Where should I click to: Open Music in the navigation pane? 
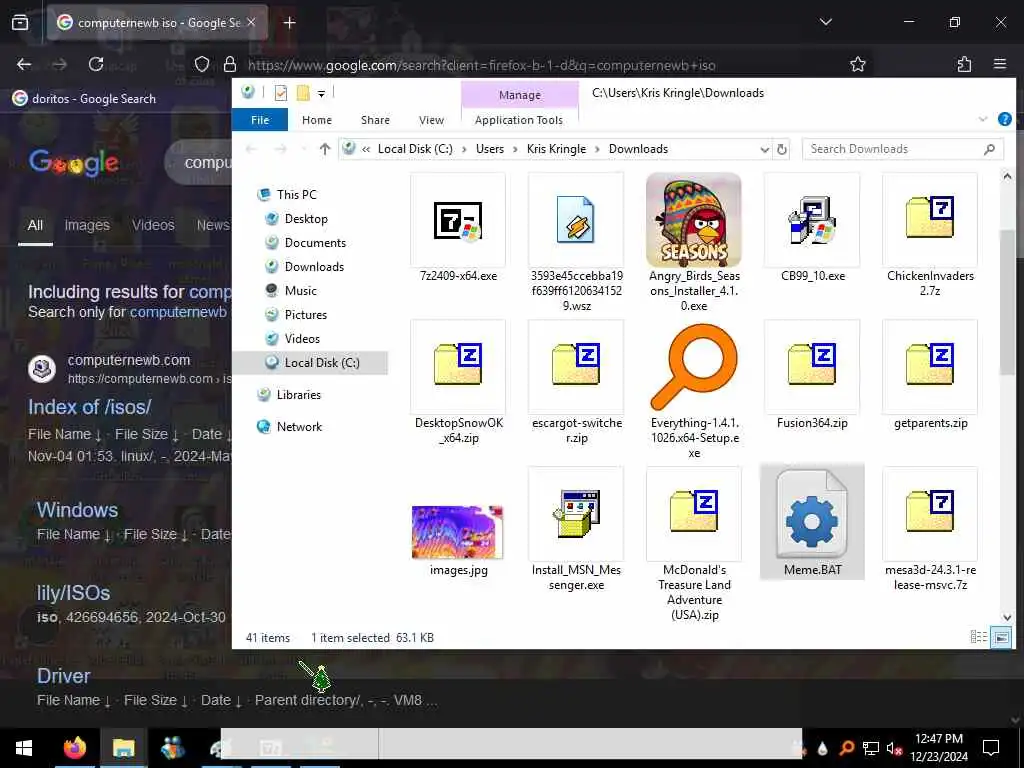pyautogui.click(x=300, y=291)
